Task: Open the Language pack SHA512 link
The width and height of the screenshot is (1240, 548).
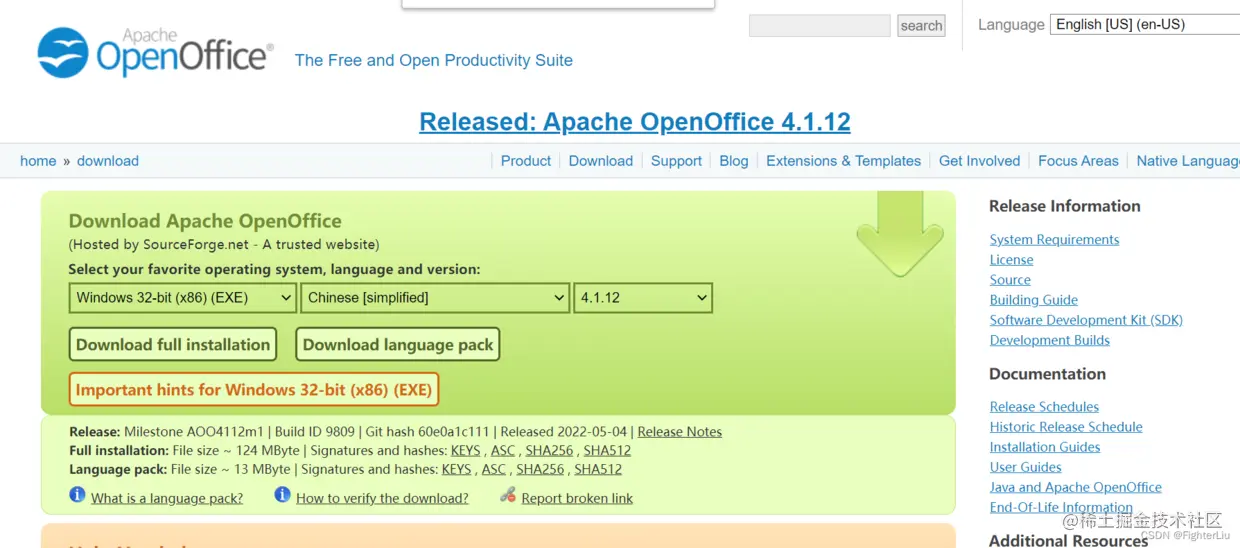Action: pos(599,469)
